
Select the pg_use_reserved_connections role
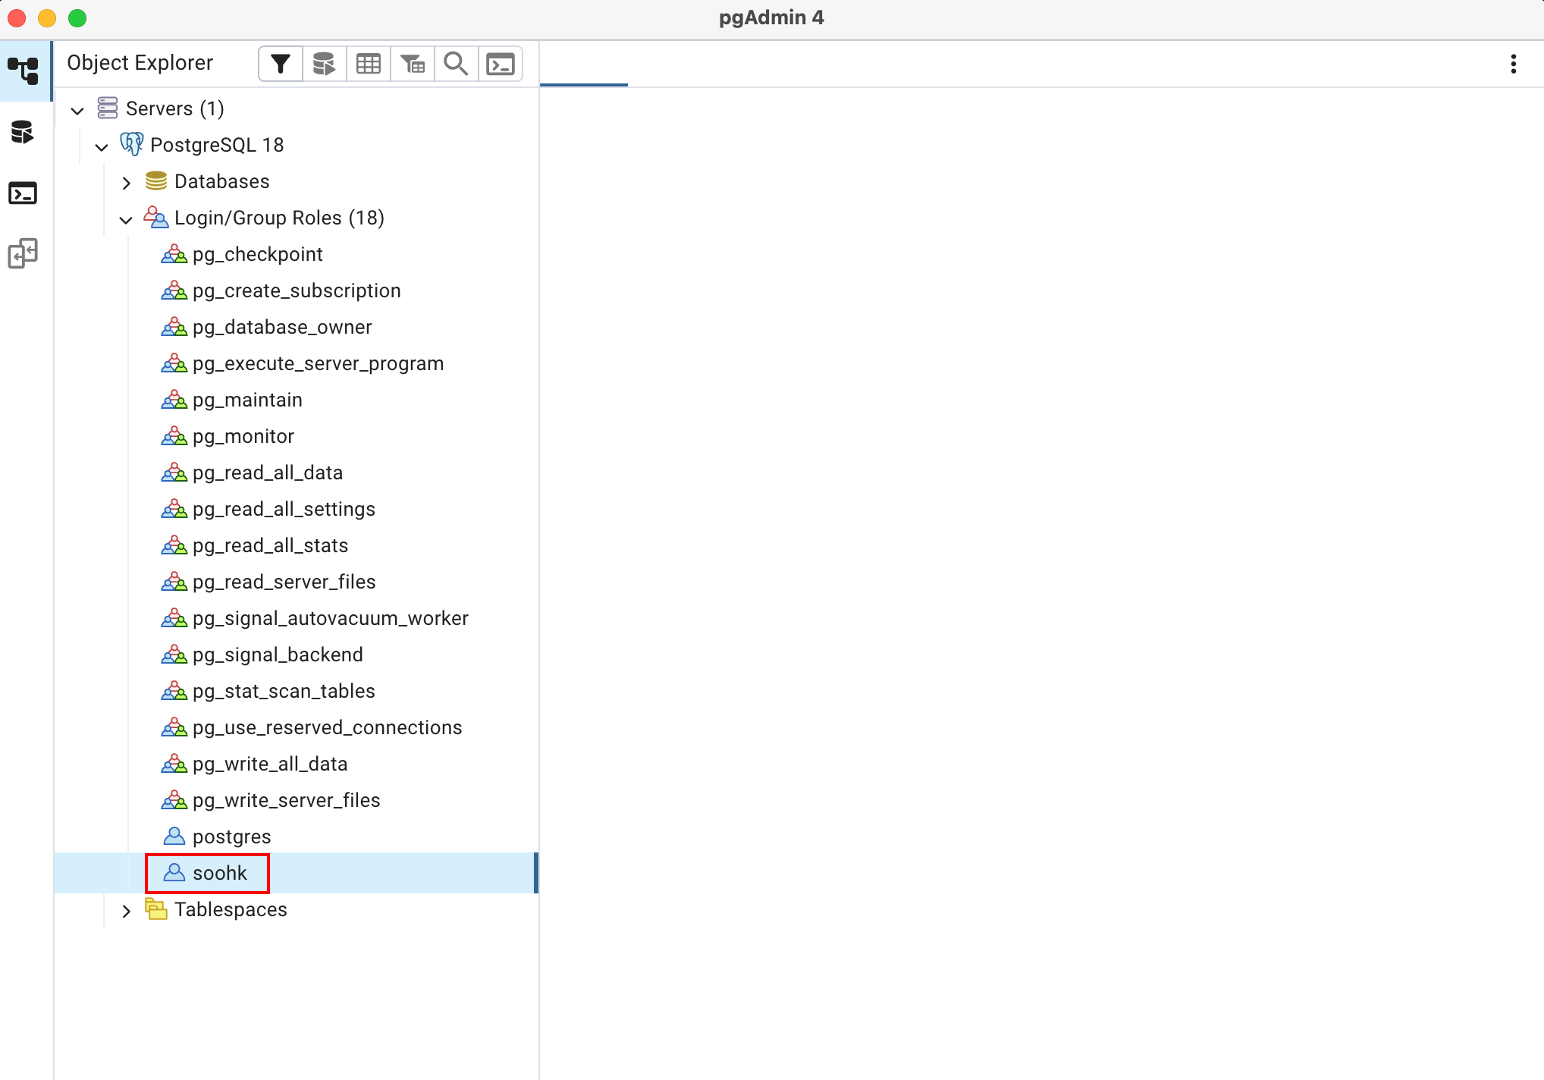point(327,727)
